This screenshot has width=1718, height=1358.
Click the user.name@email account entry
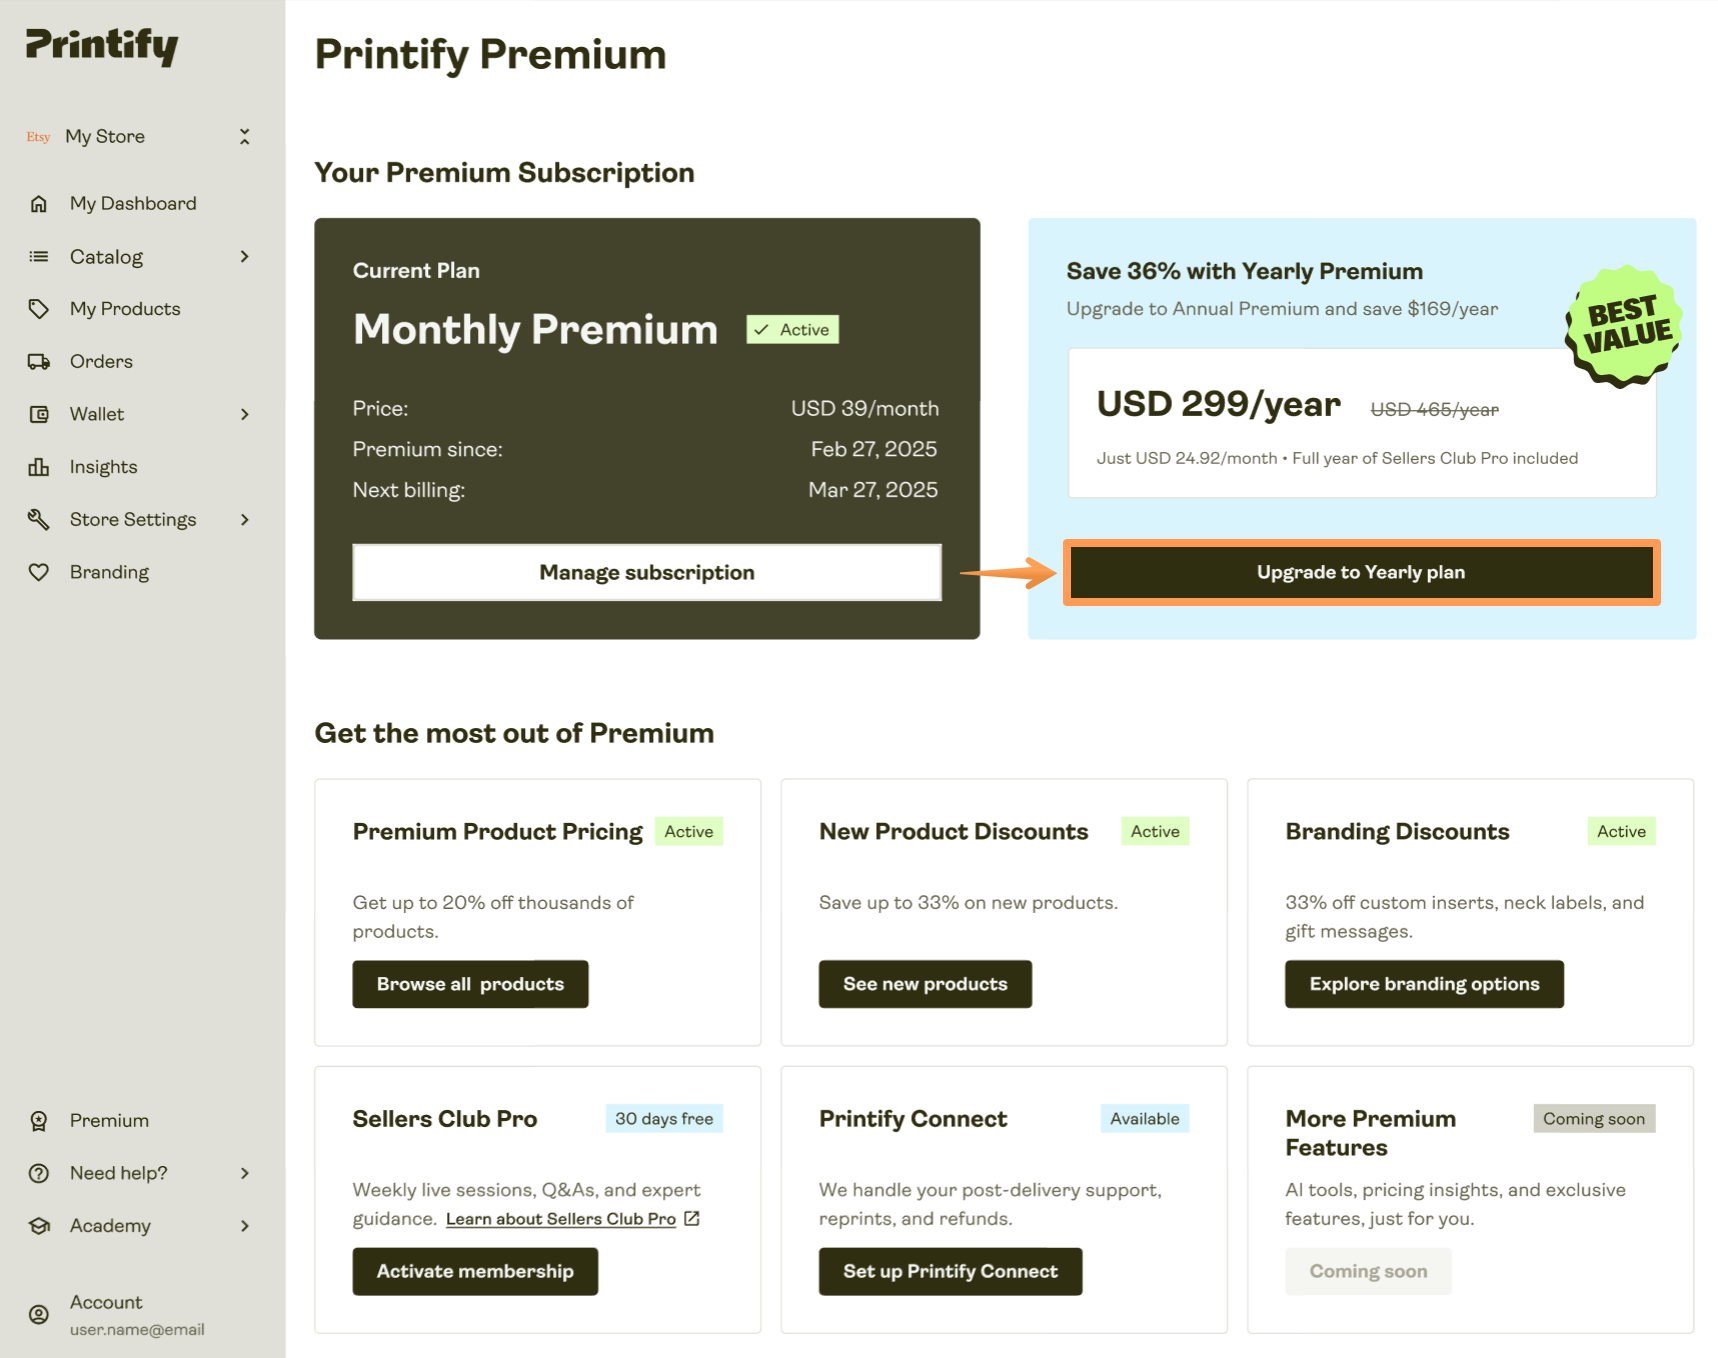pyautogui.click(x=137, y=1330)
